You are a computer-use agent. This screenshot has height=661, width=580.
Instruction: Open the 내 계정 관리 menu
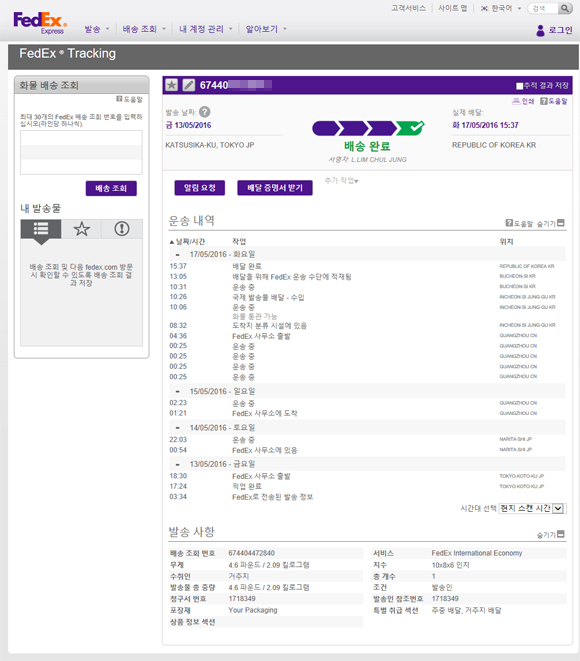(x=206, y=29)
